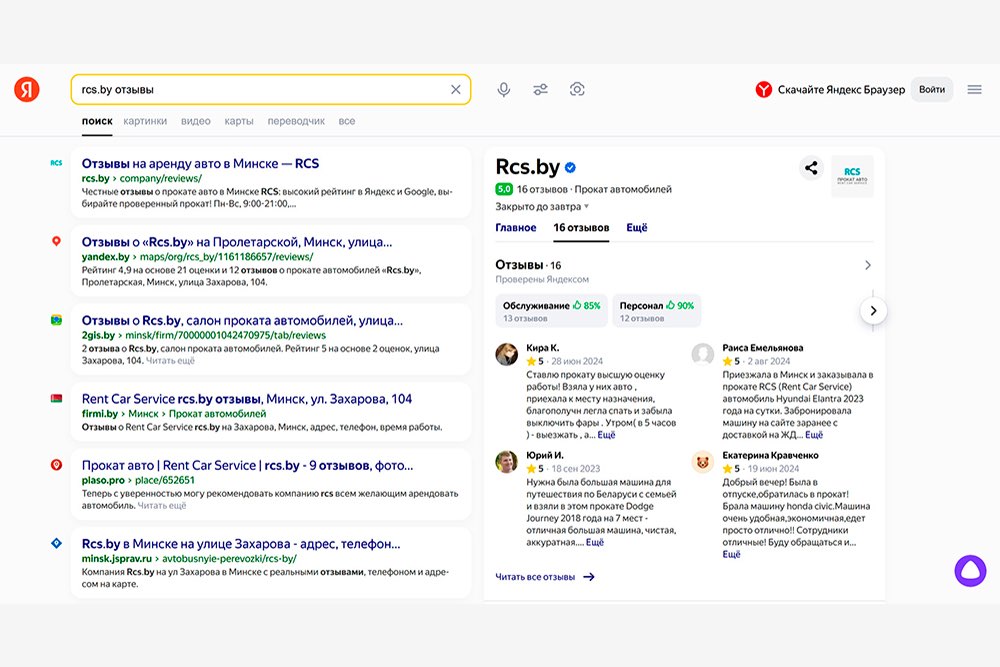Open Alice assistant purple icon
Screen dimensions: 1000x667
click(x=969, y=570)
